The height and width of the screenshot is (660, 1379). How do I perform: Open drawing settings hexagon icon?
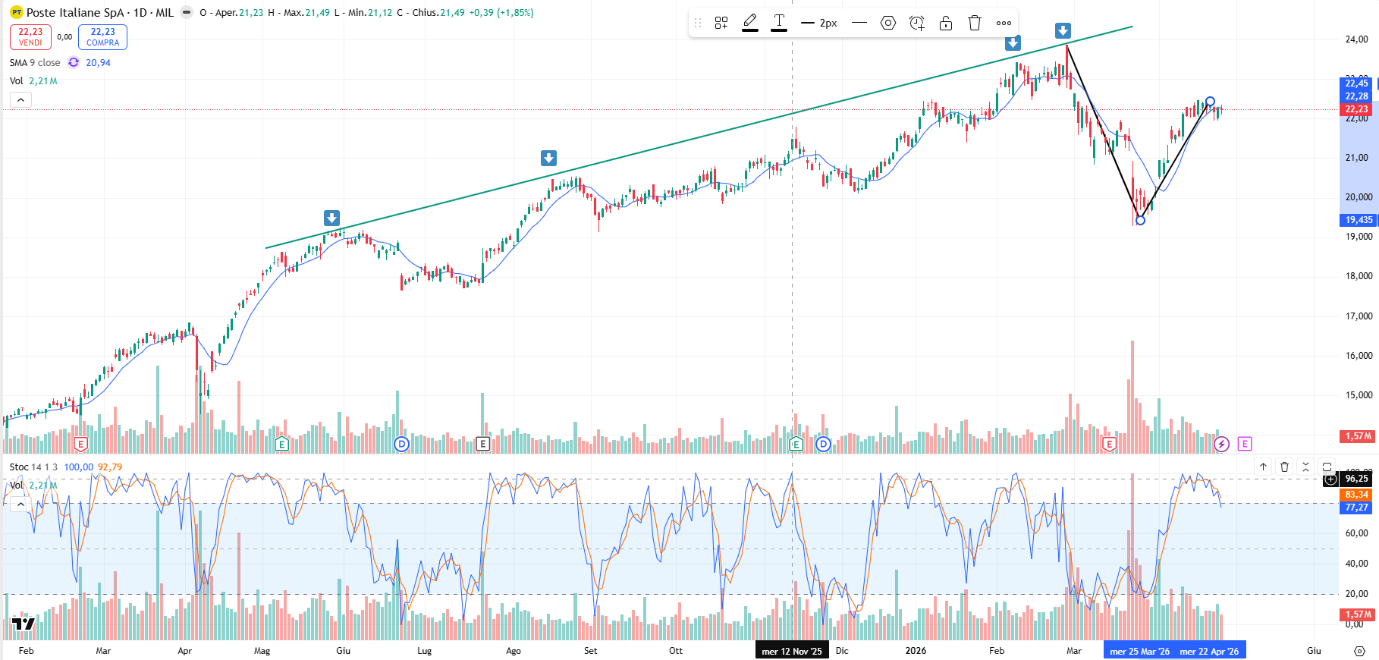887,23
